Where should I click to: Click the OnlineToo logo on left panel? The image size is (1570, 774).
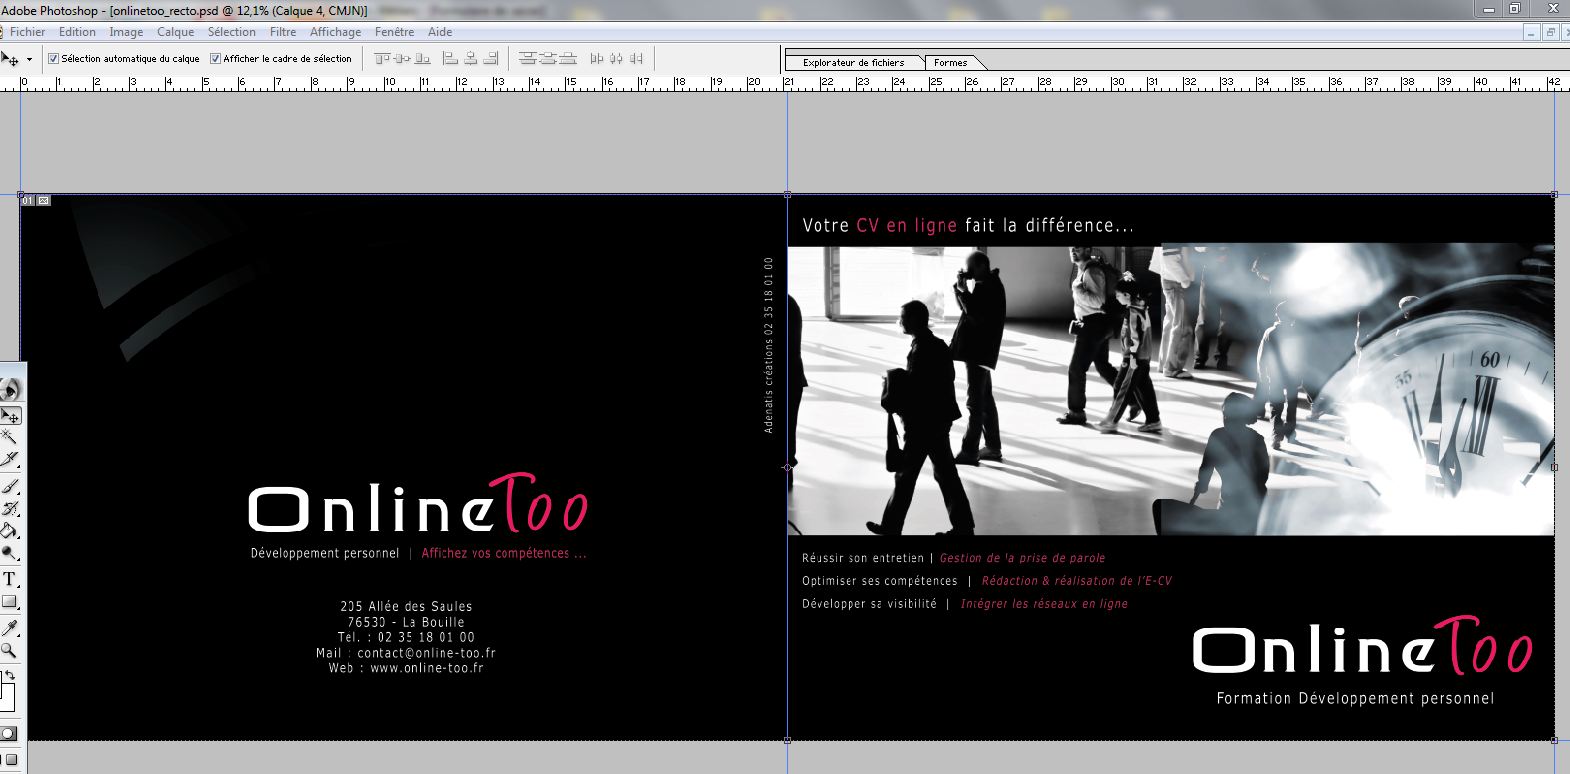(x=418, y=503)
